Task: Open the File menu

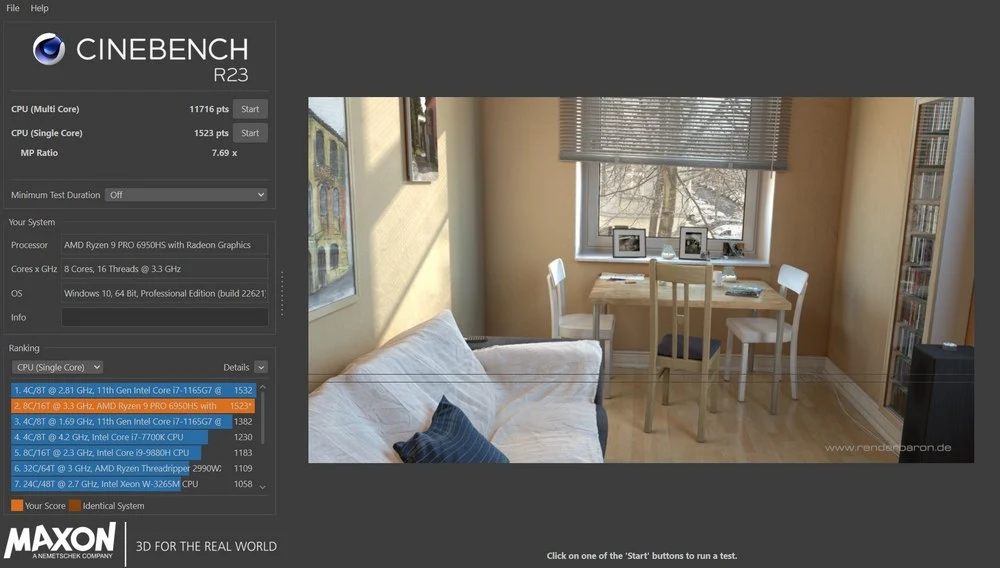Action: tap(13, 8)
